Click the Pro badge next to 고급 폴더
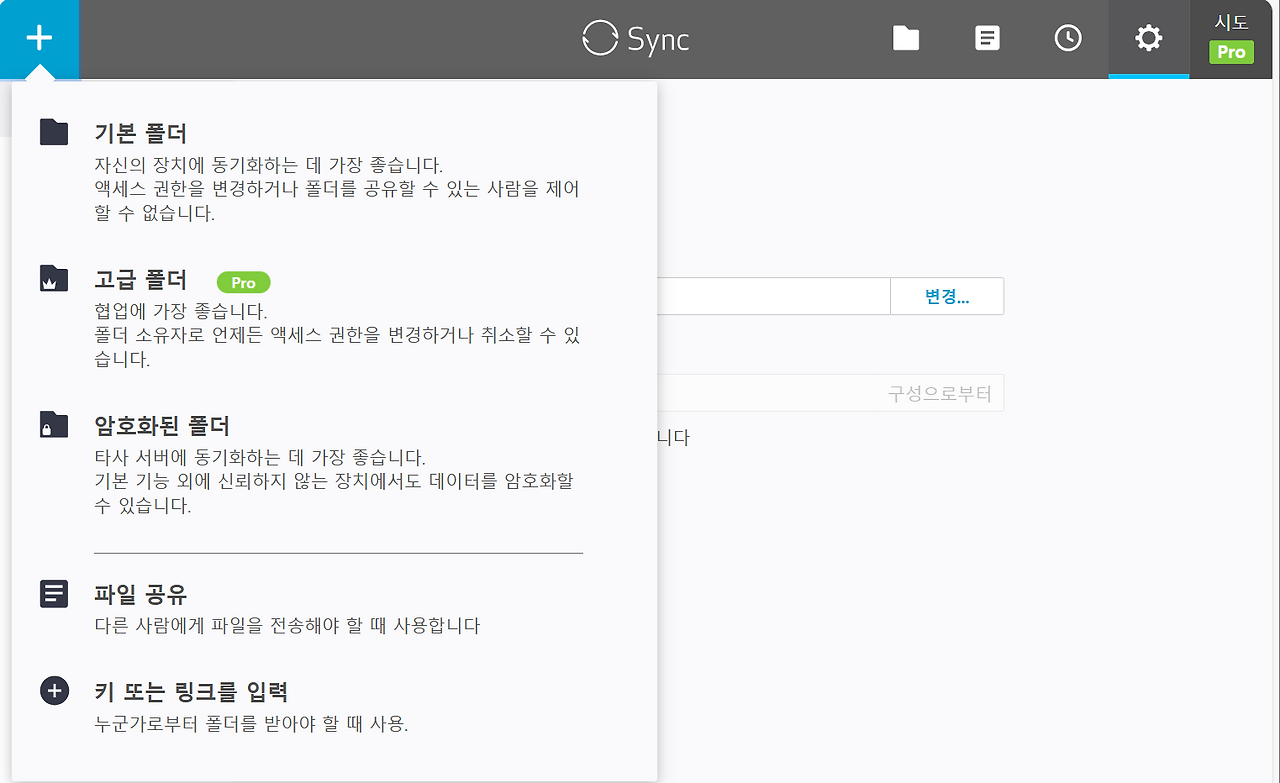Viewport: 1280px width, 783px height. [x=241, y=282]
